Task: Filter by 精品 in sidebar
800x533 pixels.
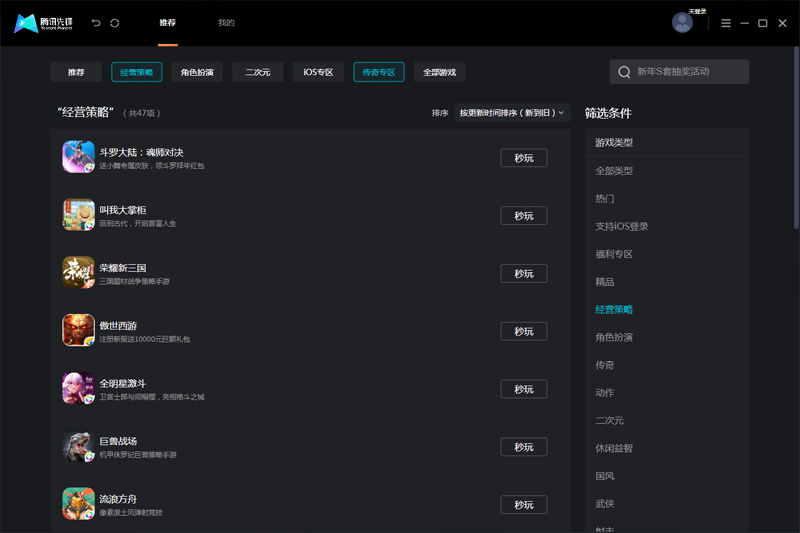Action: 605,282
